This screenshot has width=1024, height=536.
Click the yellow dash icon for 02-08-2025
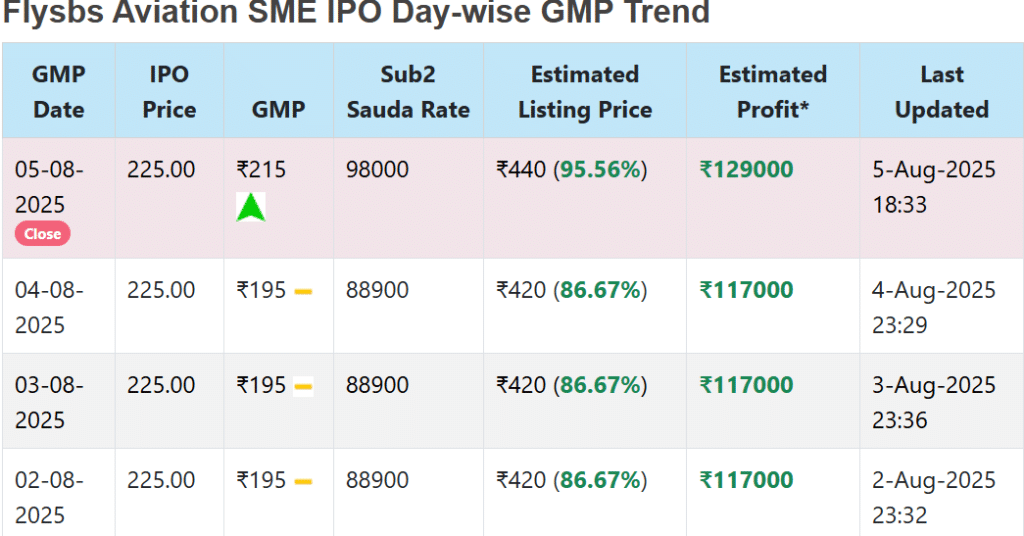[303, 482]
